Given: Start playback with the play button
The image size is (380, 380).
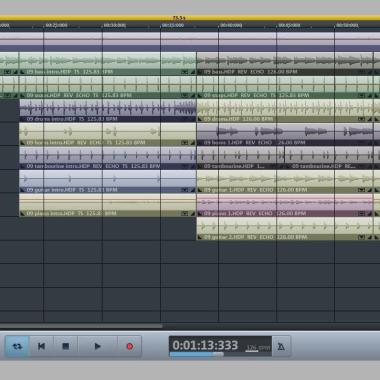Looking at the screenshot, I should (97, 347).
